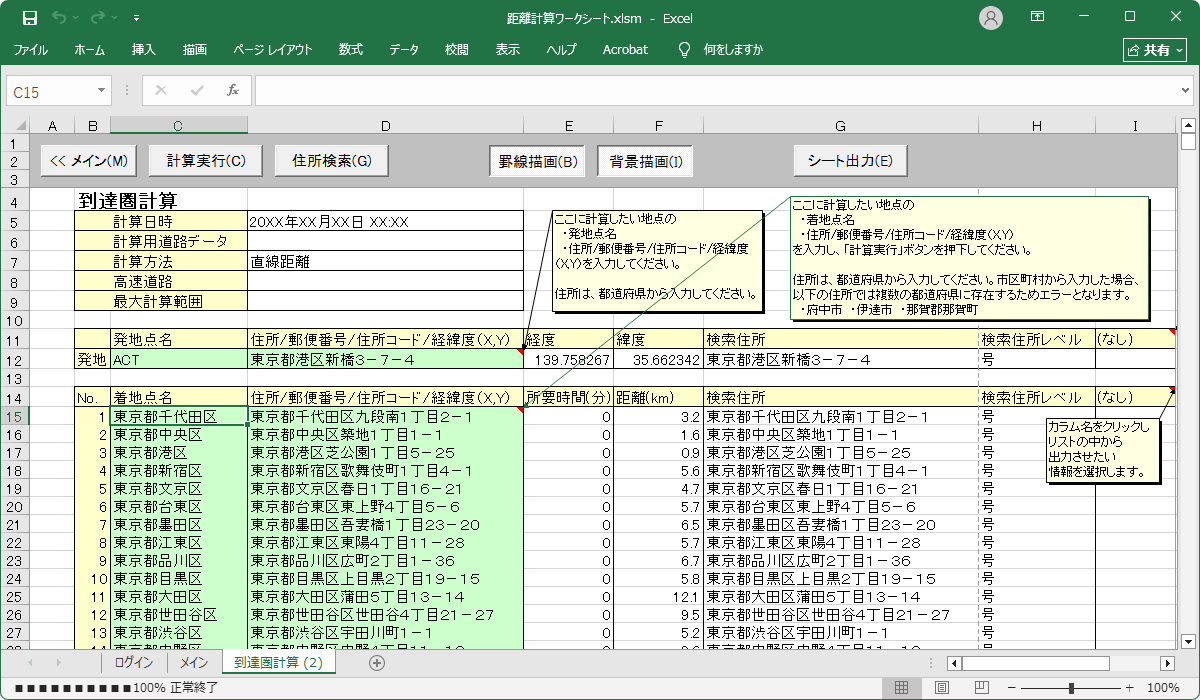Click the horizontal scrollbar right arrow
The height and width of the screenshot is (700, 1200).
tap(1167, 662)
